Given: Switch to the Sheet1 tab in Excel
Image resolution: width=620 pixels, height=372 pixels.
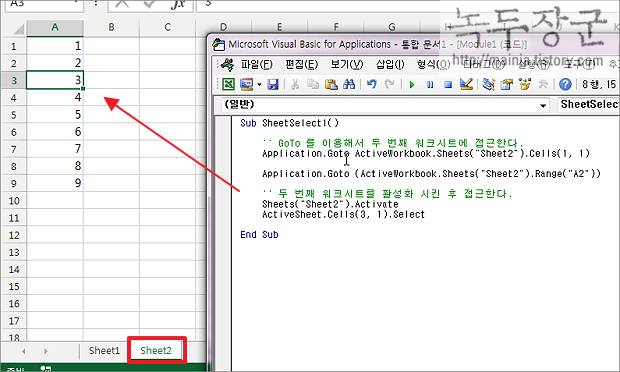Looking at the screenshot, I should click(104, 351).
